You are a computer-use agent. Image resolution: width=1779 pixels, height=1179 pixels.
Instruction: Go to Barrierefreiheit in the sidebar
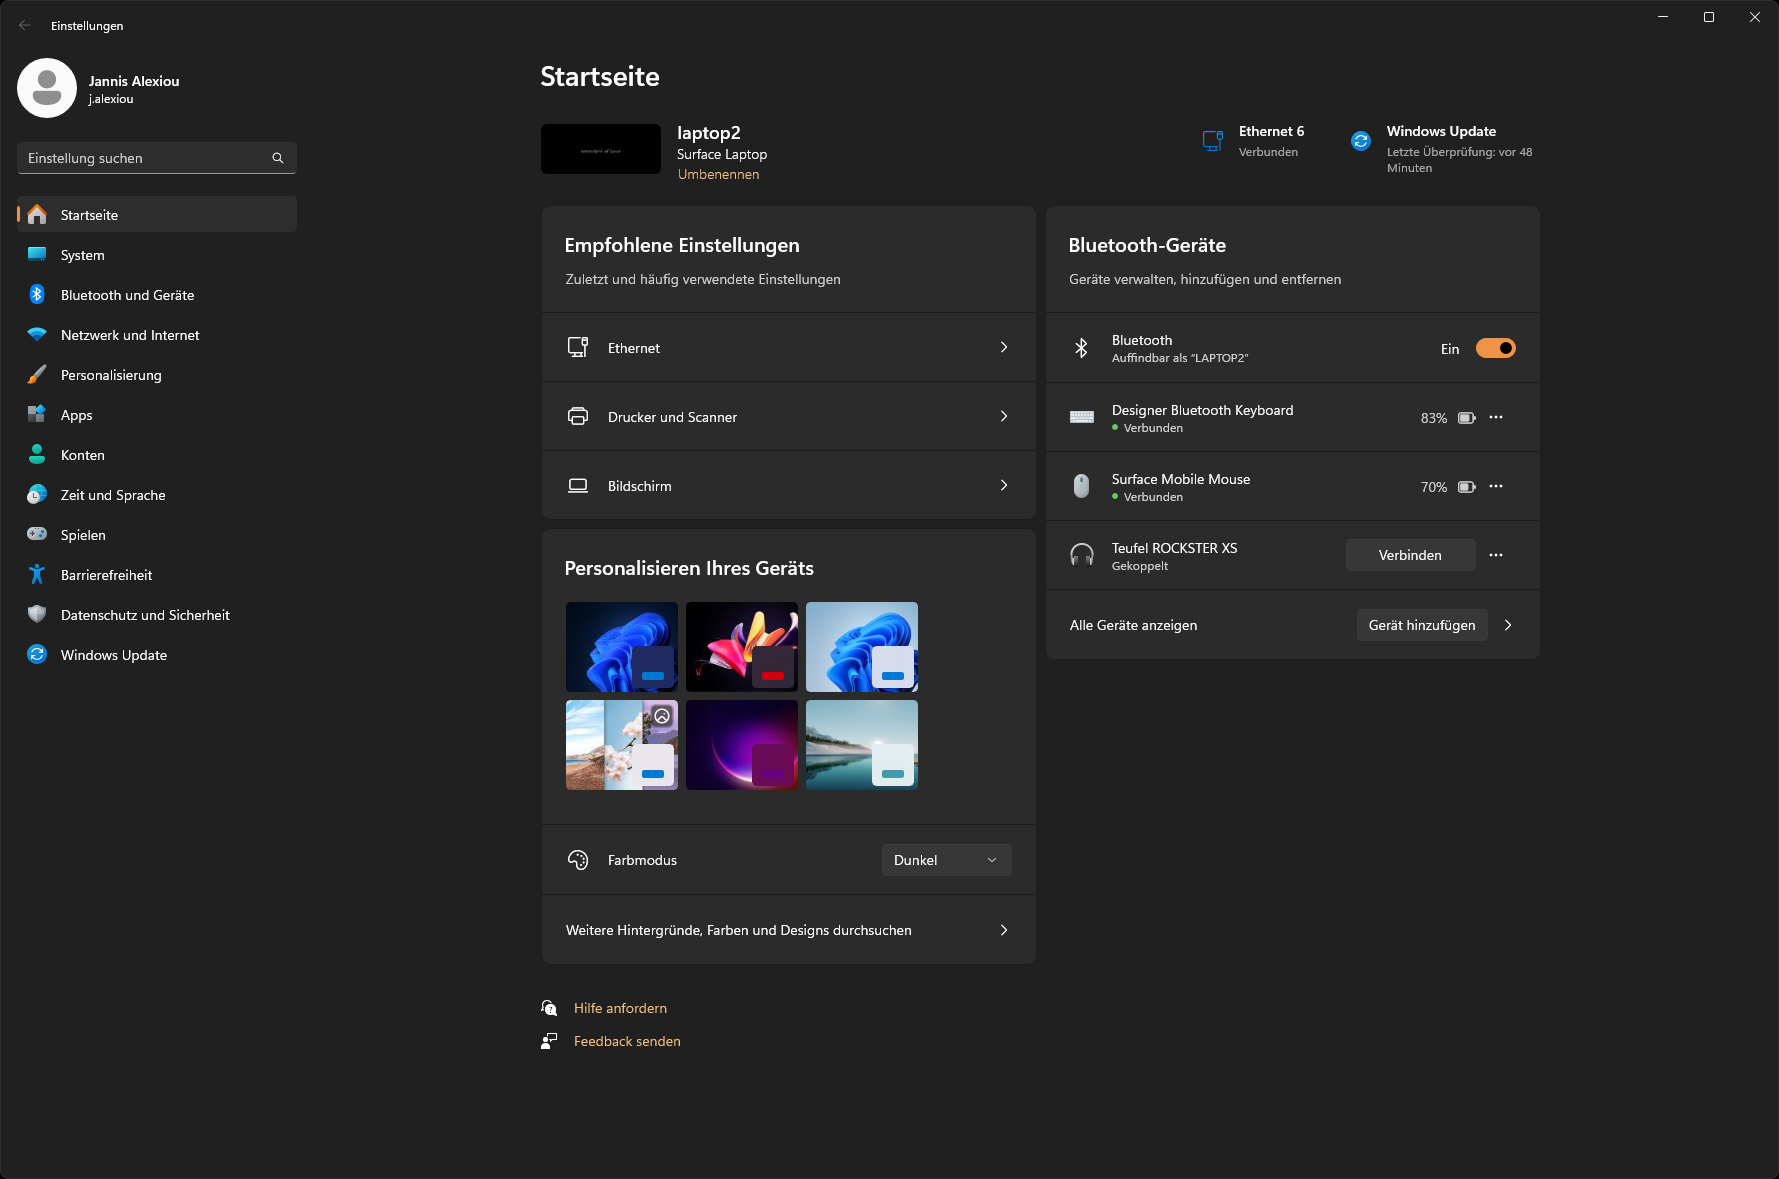pos(157,575)
